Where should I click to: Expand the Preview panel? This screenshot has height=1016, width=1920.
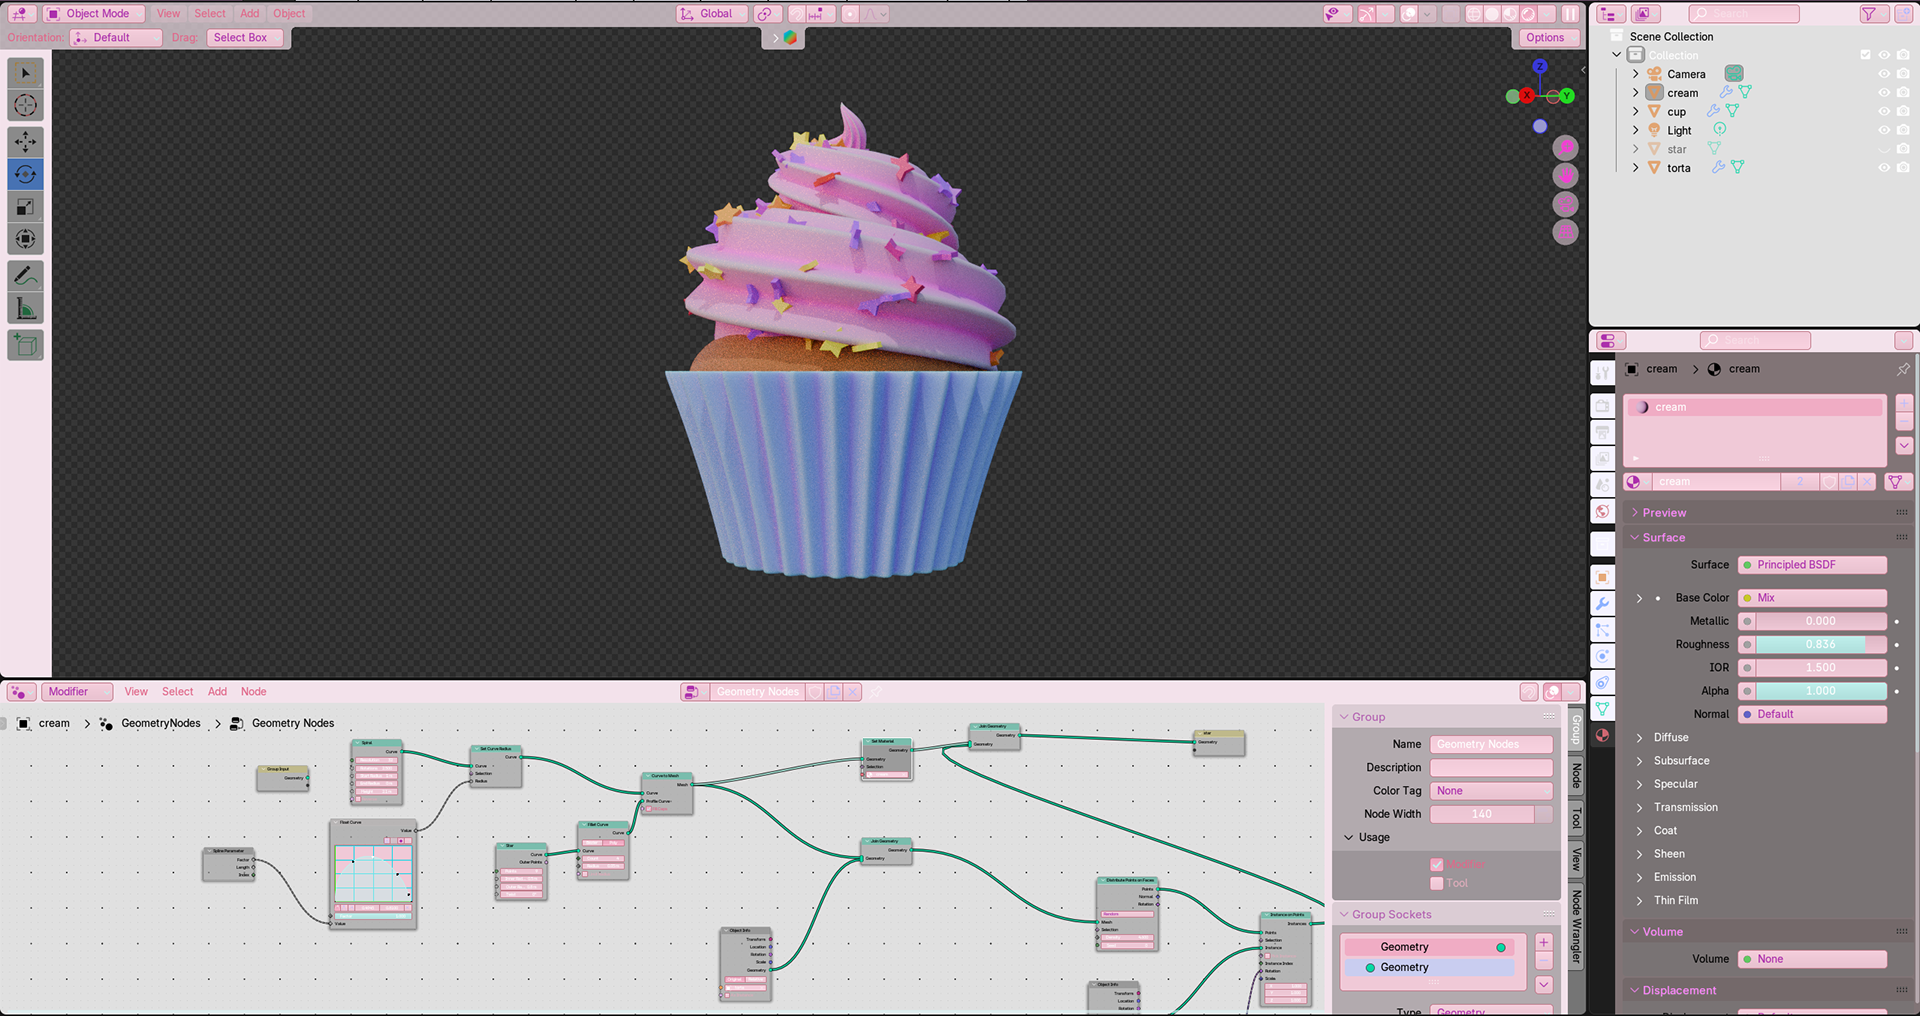pyautogui.click(x=1663, y=513)
